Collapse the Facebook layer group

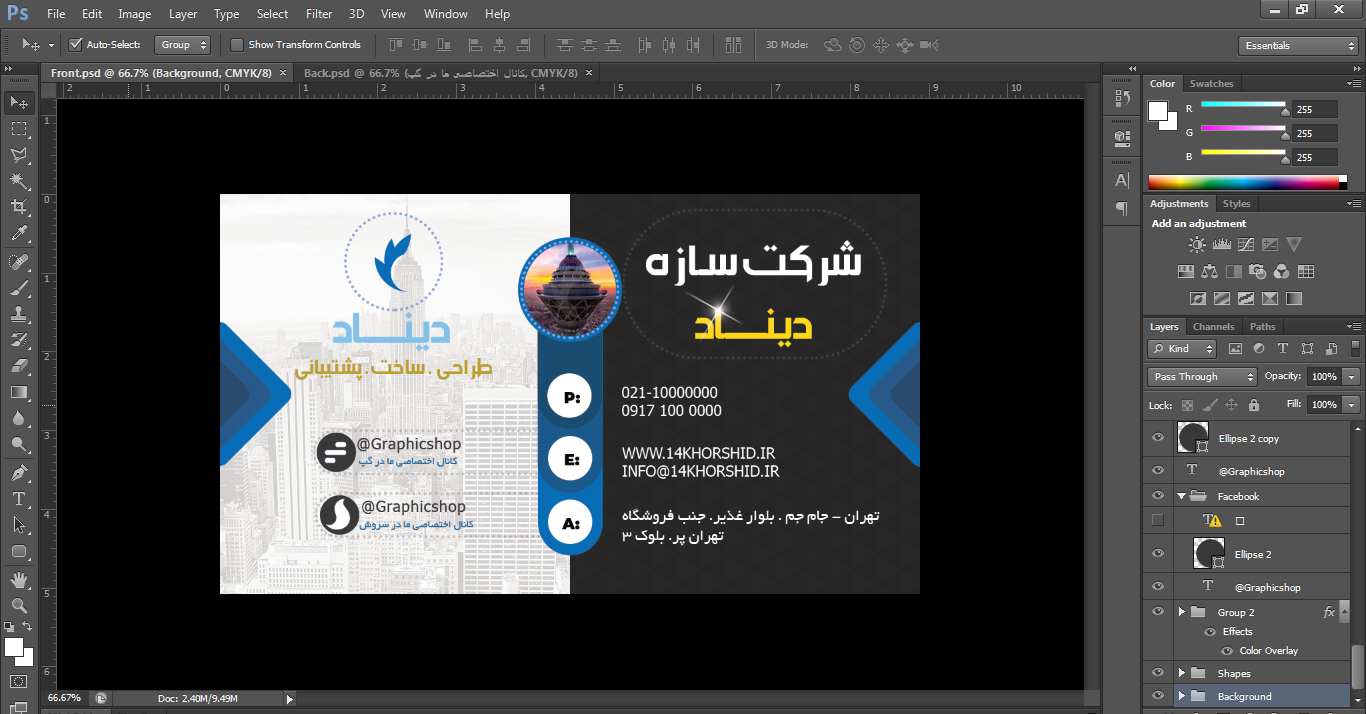pos(1181,496)
